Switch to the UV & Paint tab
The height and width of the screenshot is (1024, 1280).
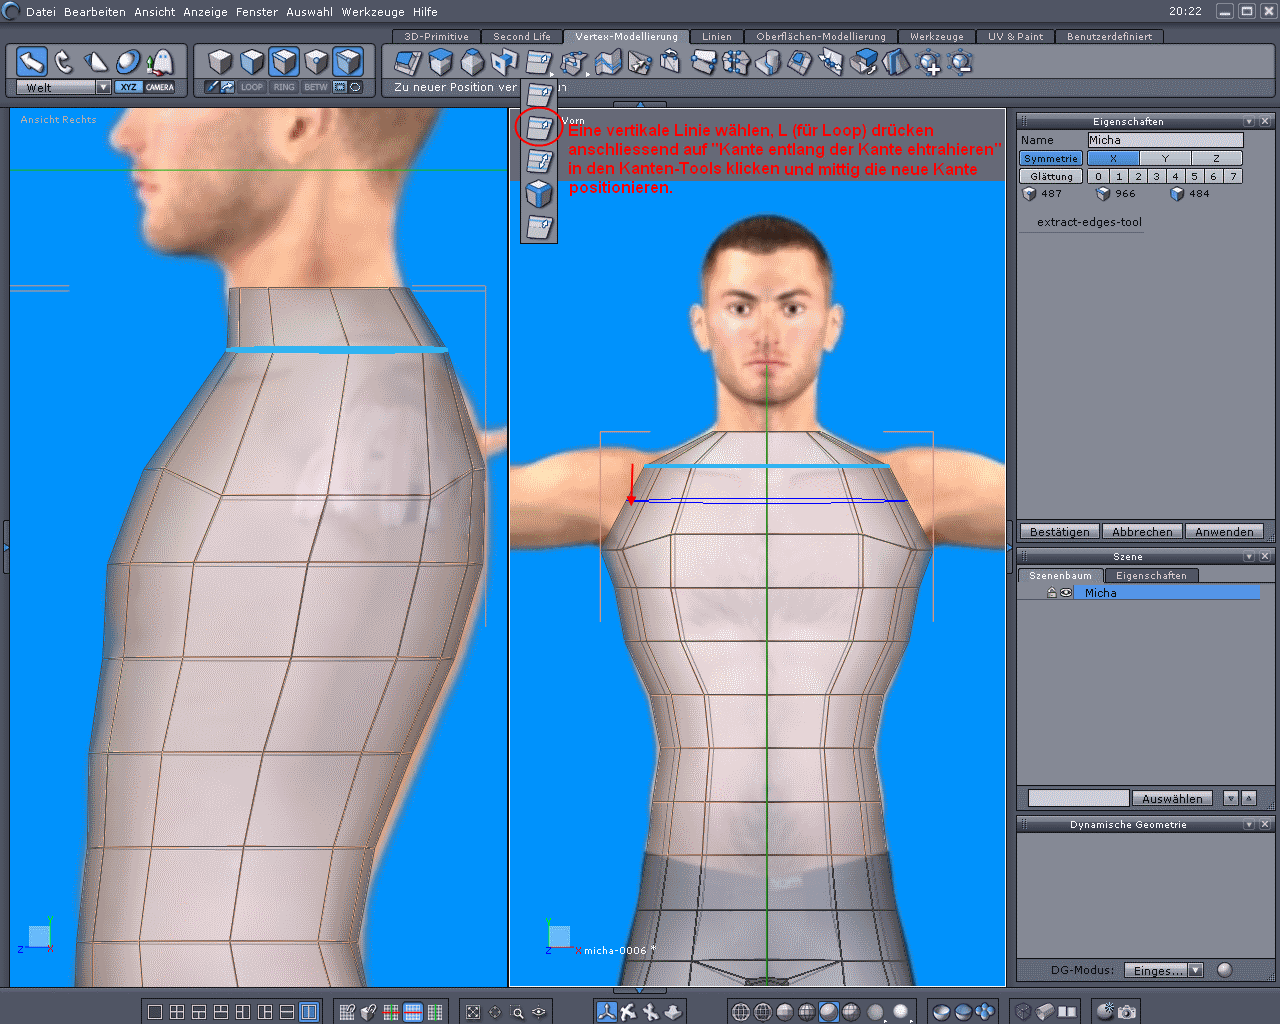coord(1015,36)
